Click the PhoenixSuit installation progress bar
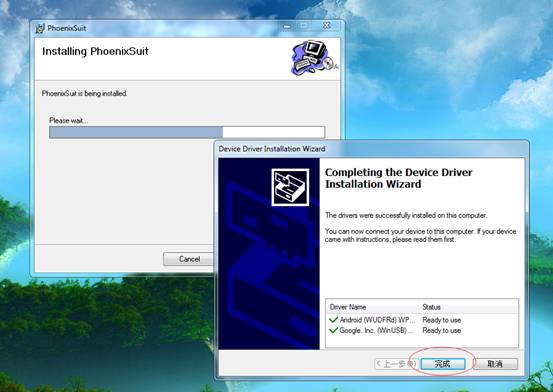This screenshot has height=392, width=553. 187,132
